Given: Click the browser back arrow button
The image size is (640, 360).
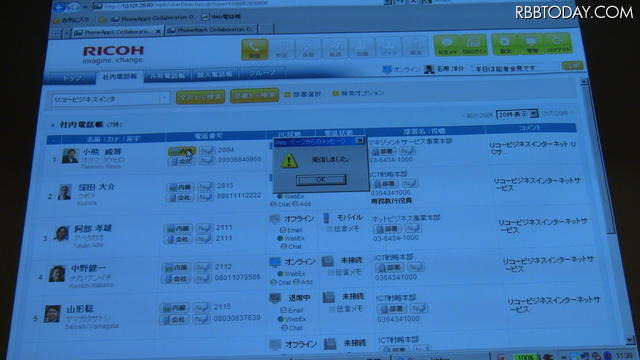Looking at the screenshot, I should click(60, 7).
